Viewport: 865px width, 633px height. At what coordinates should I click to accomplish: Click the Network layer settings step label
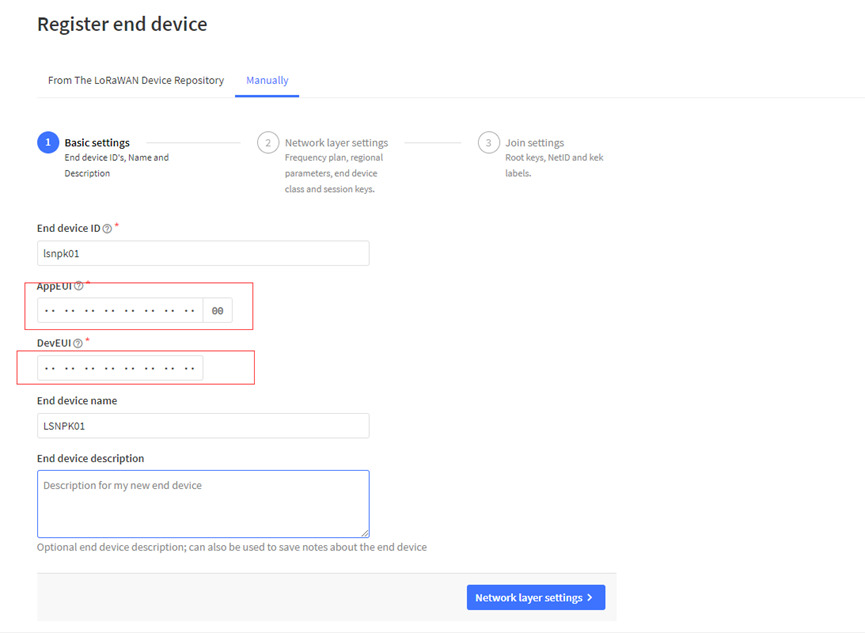click(337, 142)
